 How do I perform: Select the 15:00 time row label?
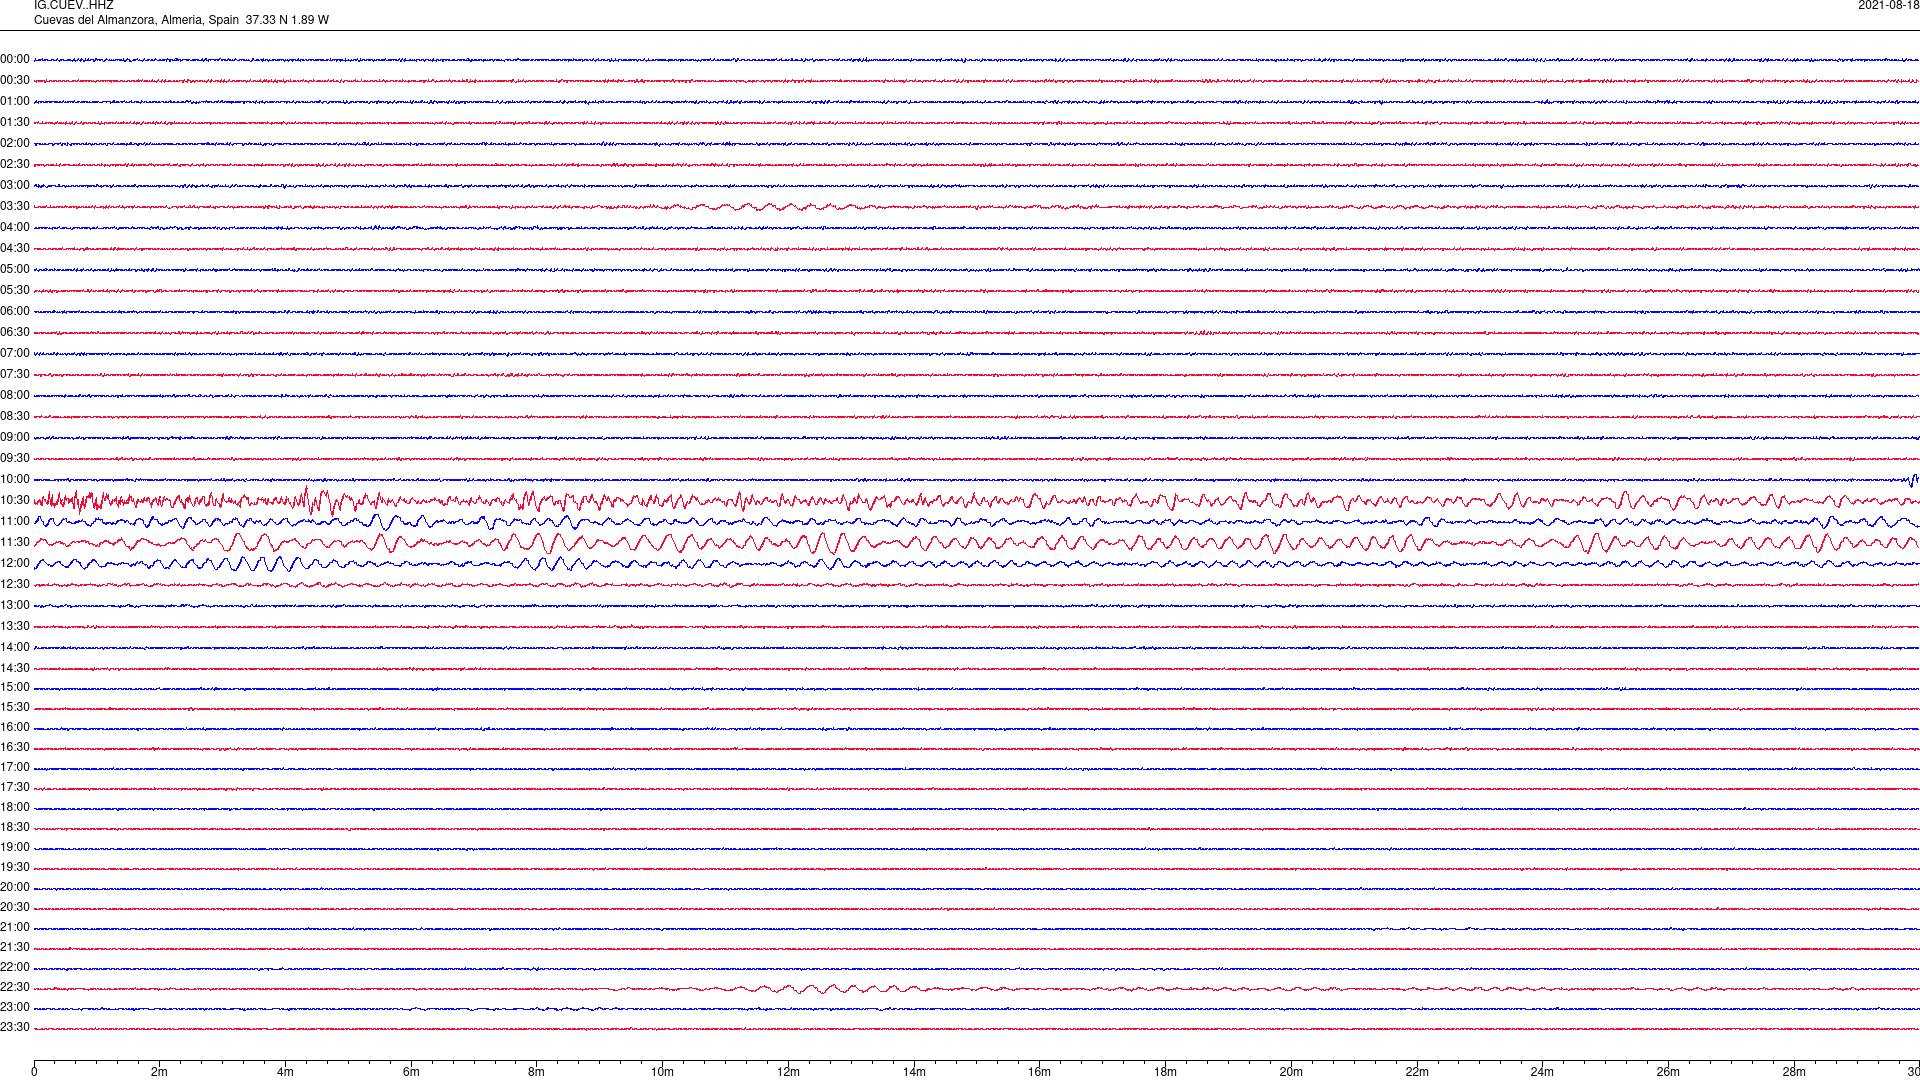pyautogui.click(x=15, y=687)
